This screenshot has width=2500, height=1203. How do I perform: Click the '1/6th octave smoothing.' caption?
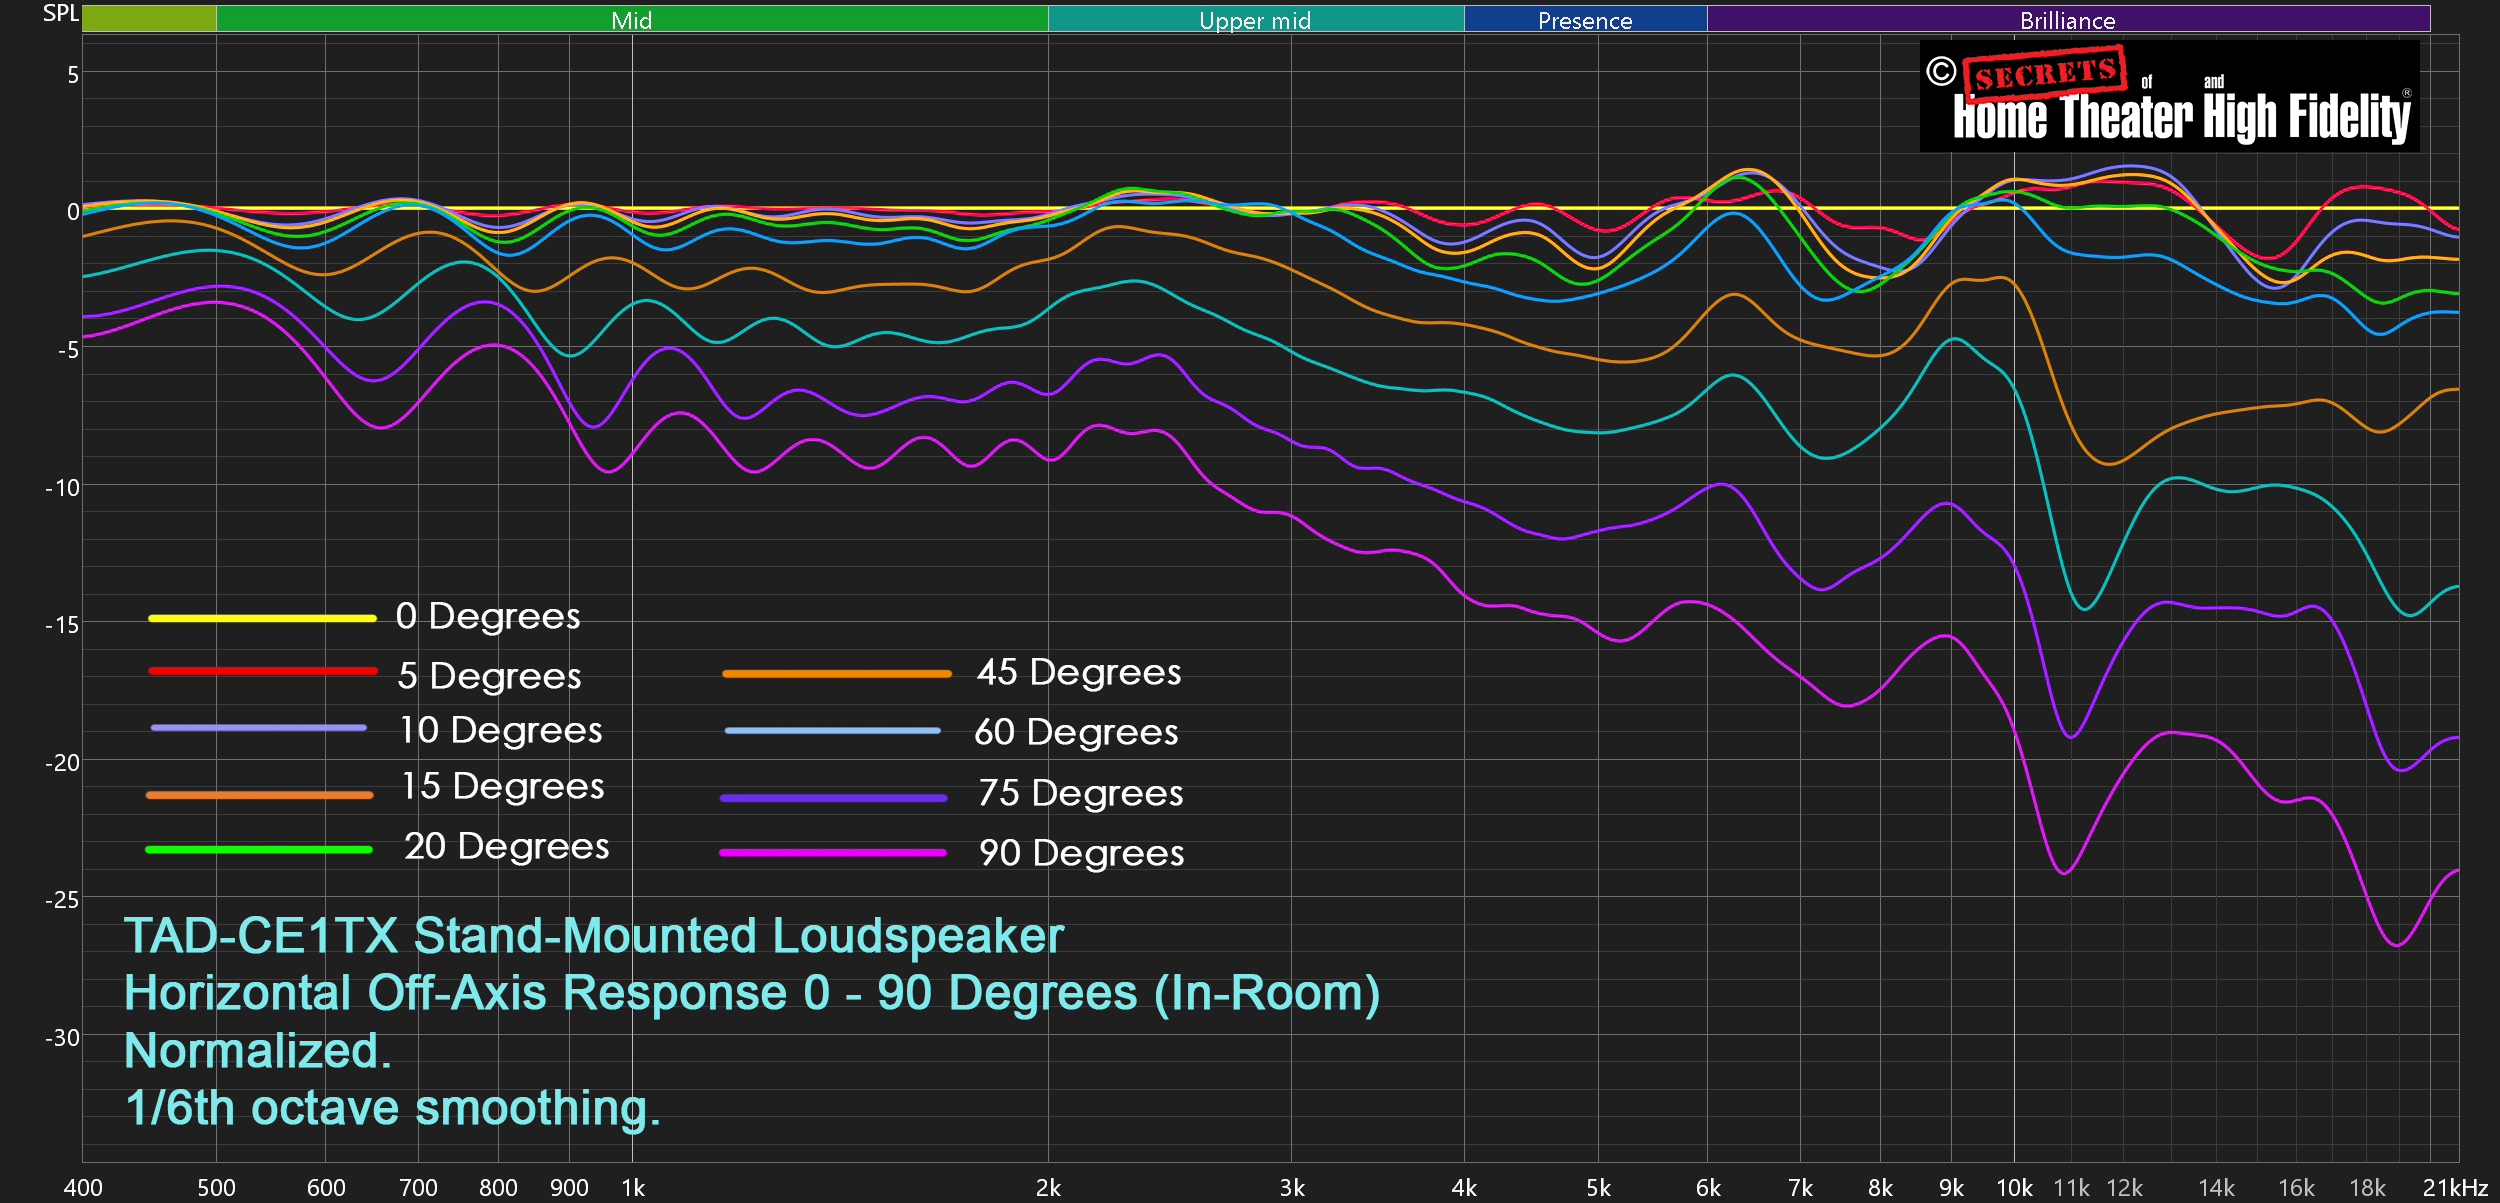[393, 1108]
